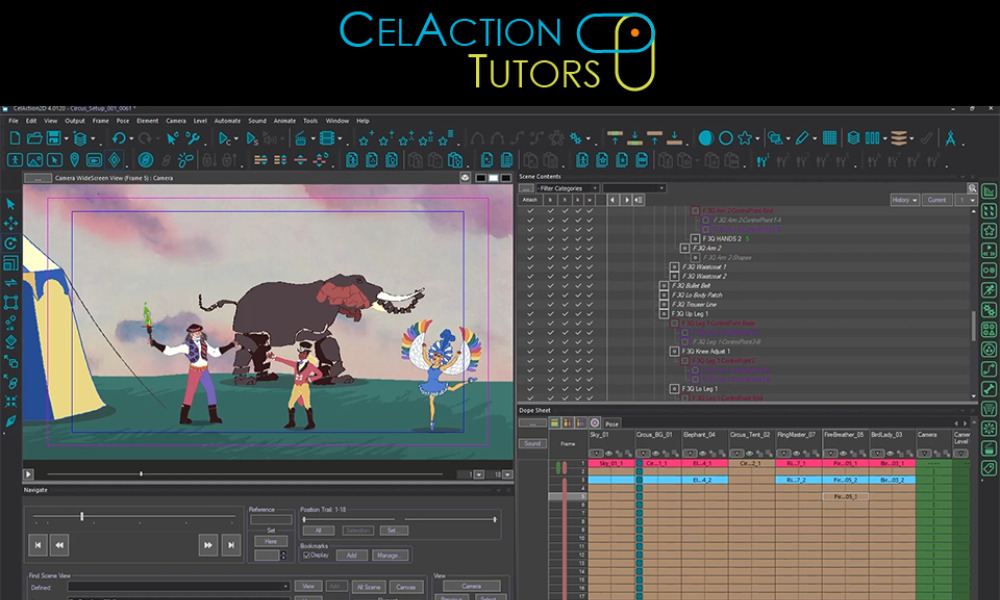Toggle first checkmark on F3Q Up Leg 1 row

coord(530,314)
